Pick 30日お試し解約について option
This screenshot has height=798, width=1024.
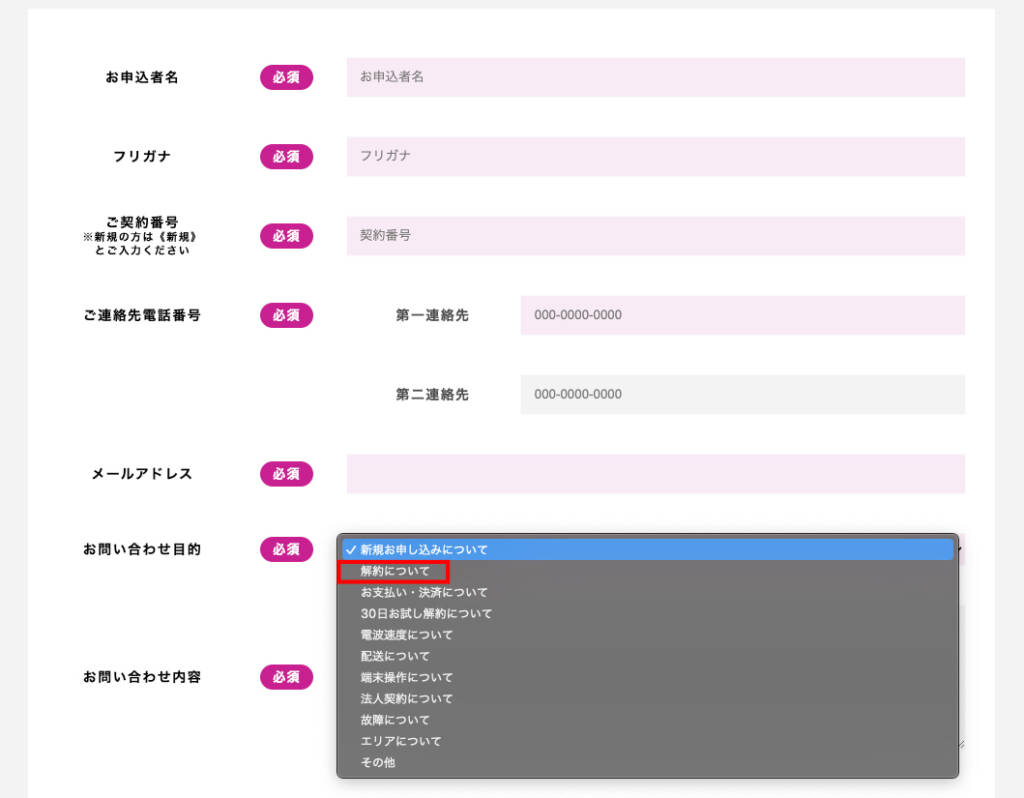point(647,614)
